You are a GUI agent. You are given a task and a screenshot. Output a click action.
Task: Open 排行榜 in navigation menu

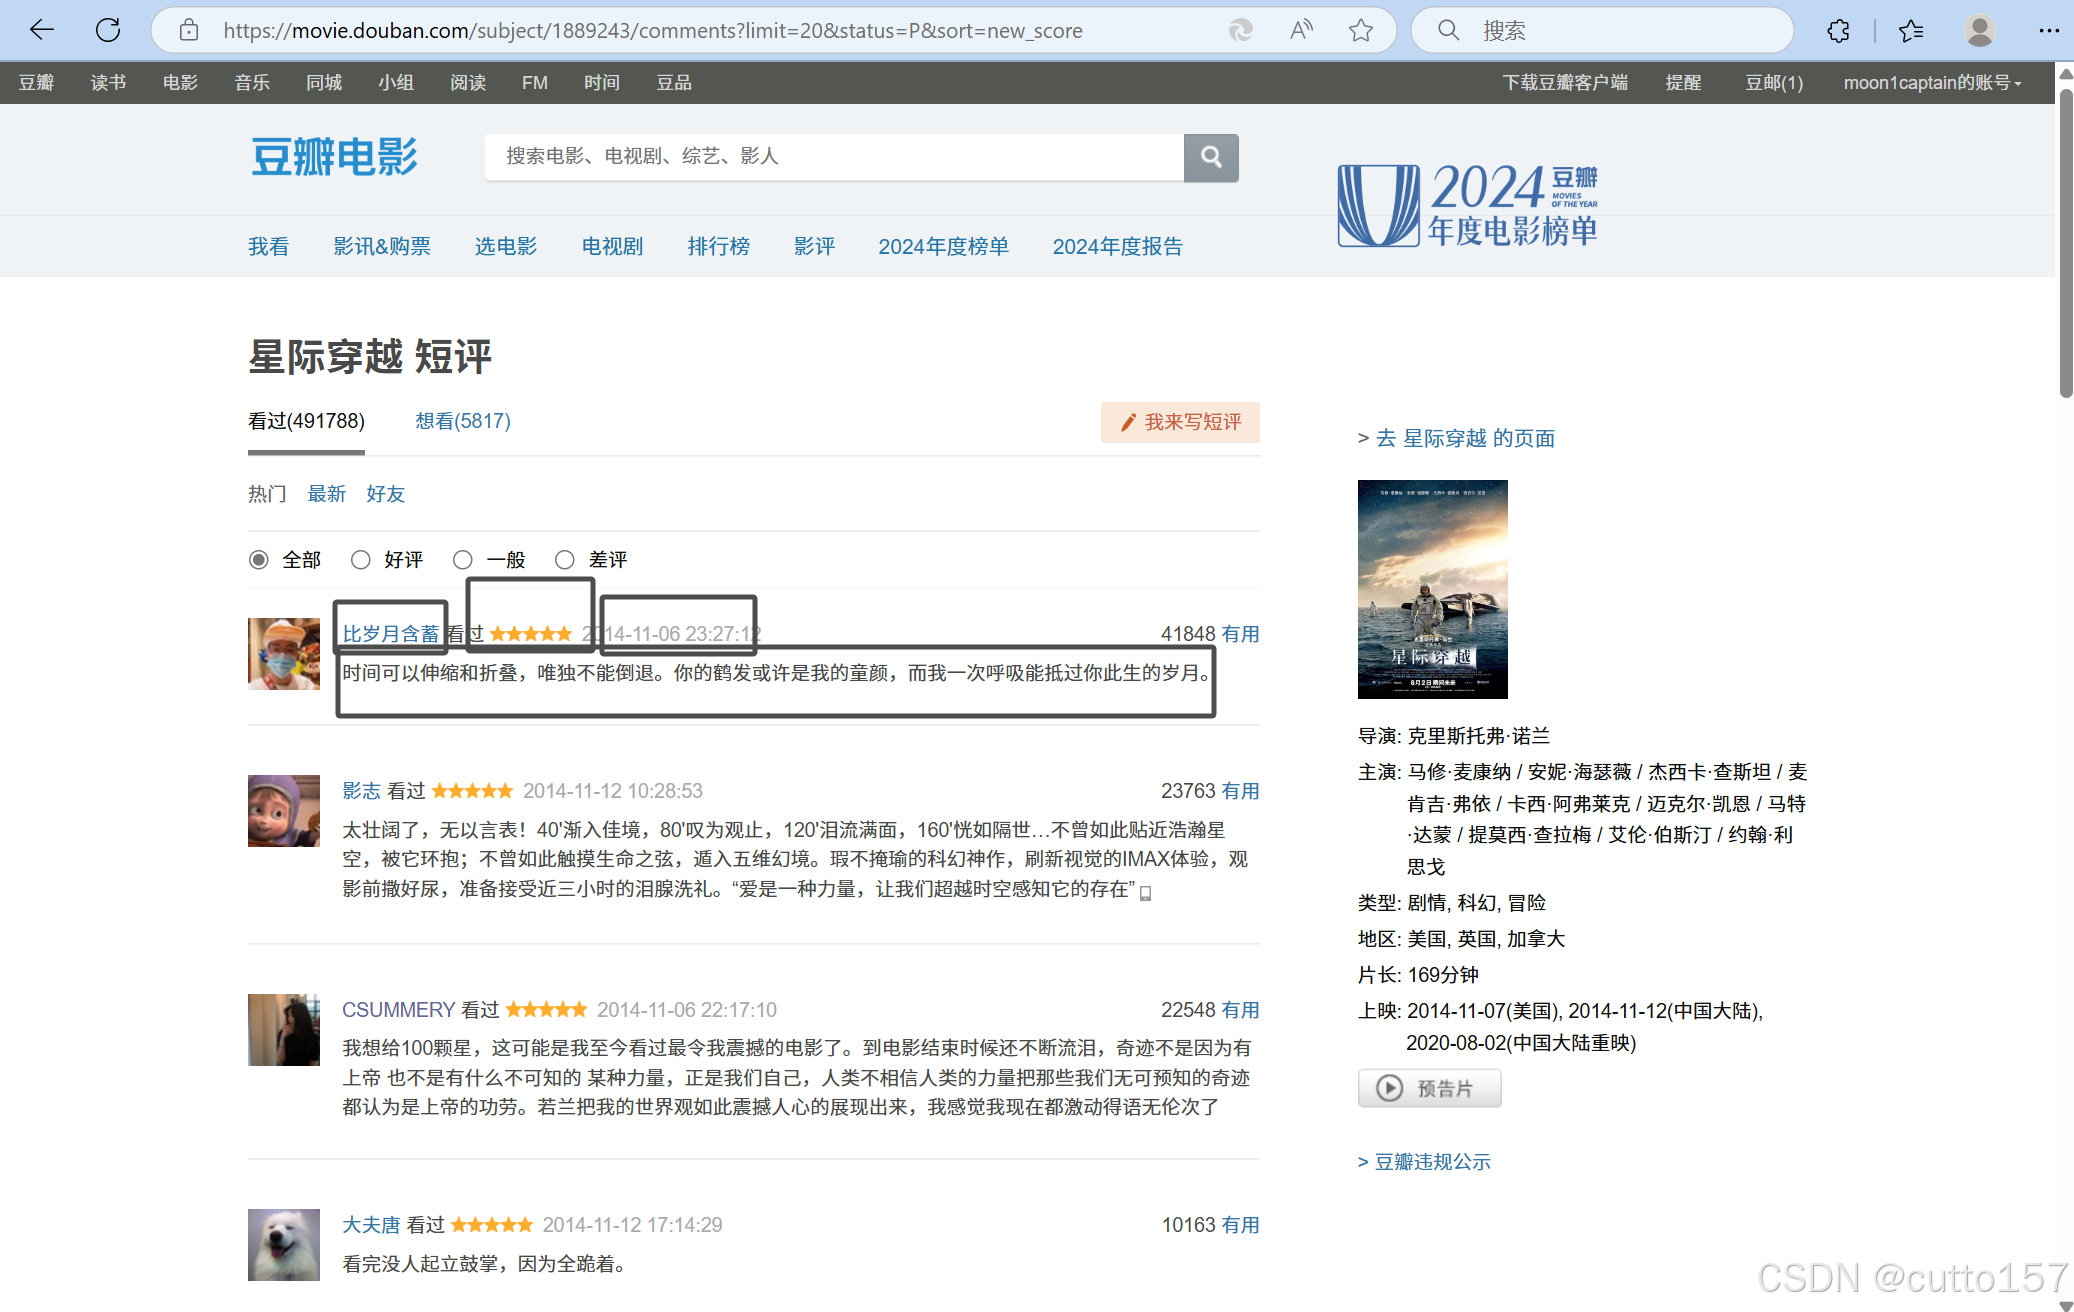tap(718, 246)
